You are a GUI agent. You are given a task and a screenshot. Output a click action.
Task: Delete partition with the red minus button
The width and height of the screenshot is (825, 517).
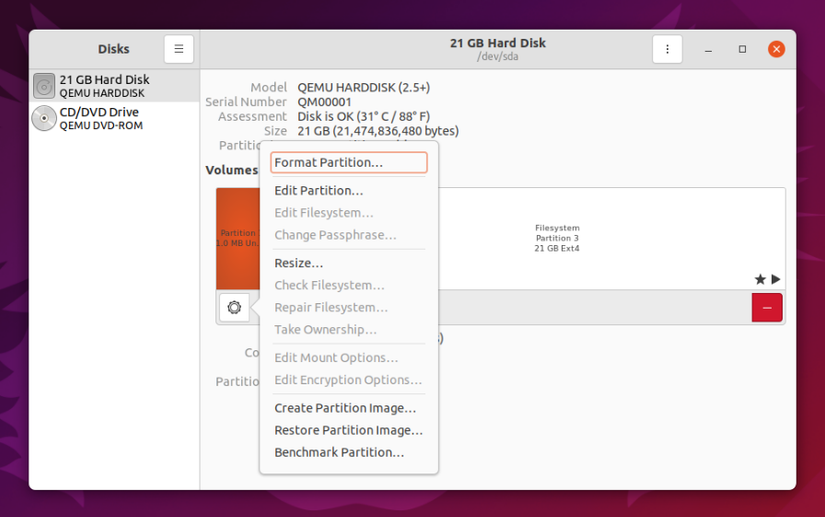pyautogui.click(x=767, y=308)
